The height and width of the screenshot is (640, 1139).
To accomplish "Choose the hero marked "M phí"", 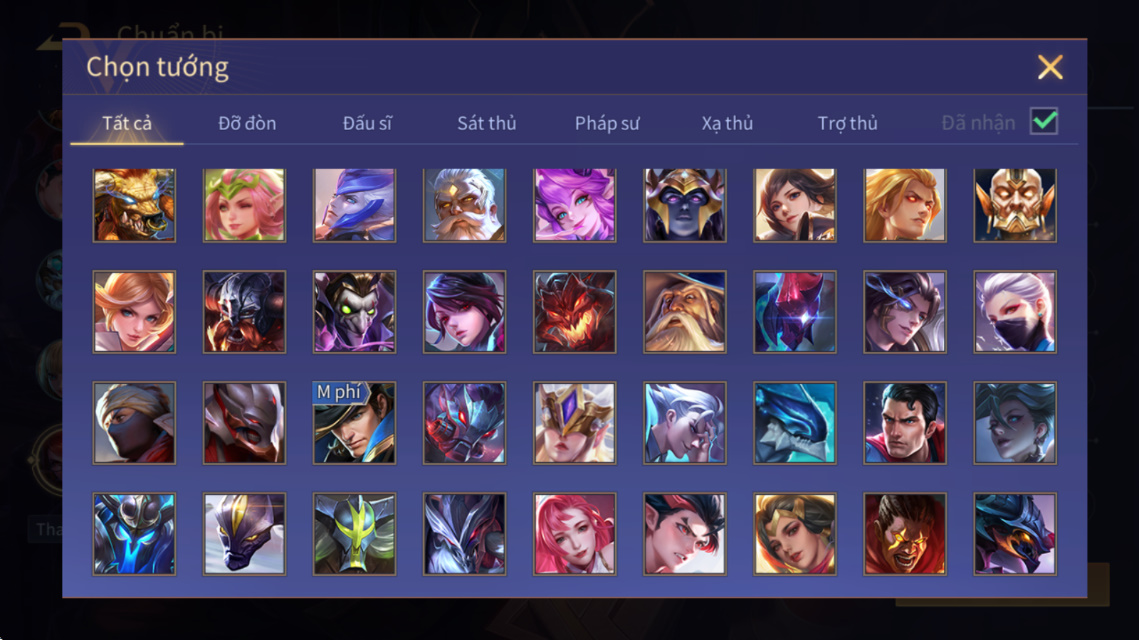I will 354,423.
